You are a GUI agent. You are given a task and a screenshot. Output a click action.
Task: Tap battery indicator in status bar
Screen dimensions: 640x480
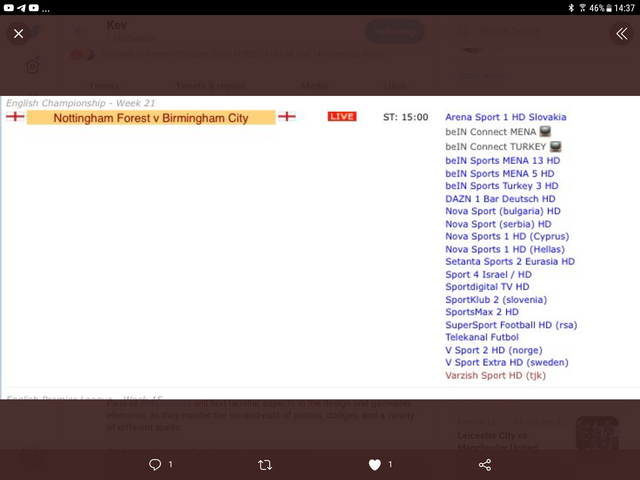[x=609, y=8]
